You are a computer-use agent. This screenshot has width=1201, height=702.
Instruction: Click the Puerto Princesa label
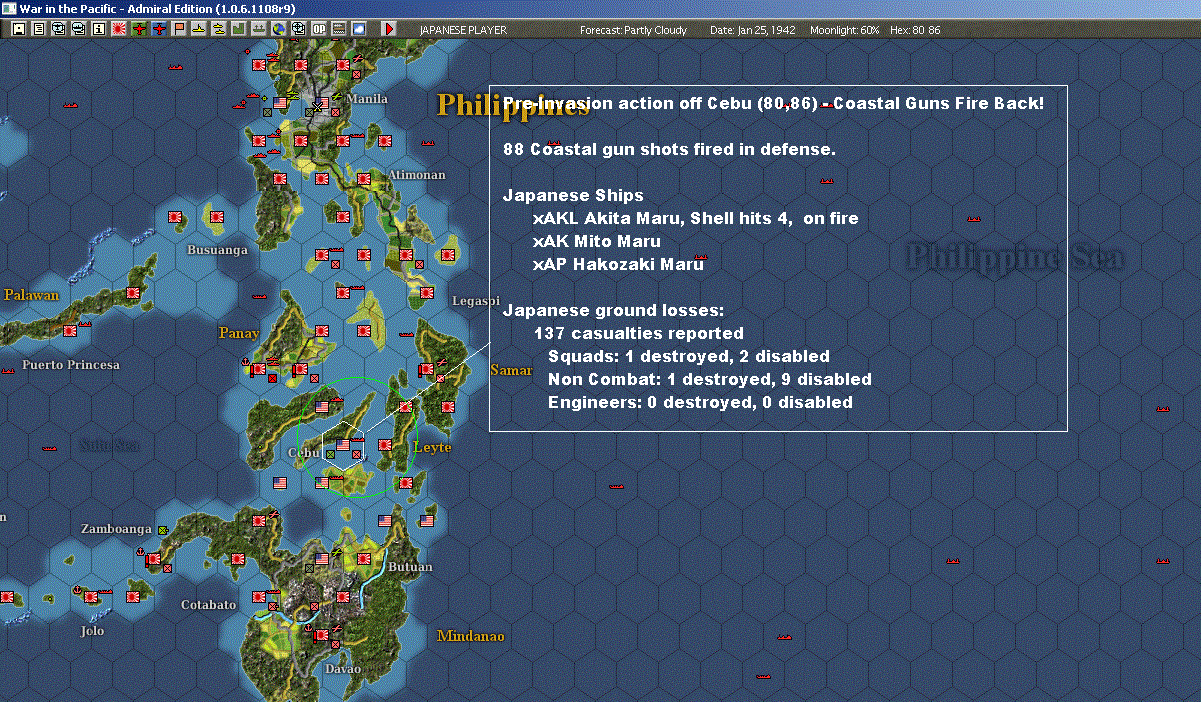pos(71,365)
